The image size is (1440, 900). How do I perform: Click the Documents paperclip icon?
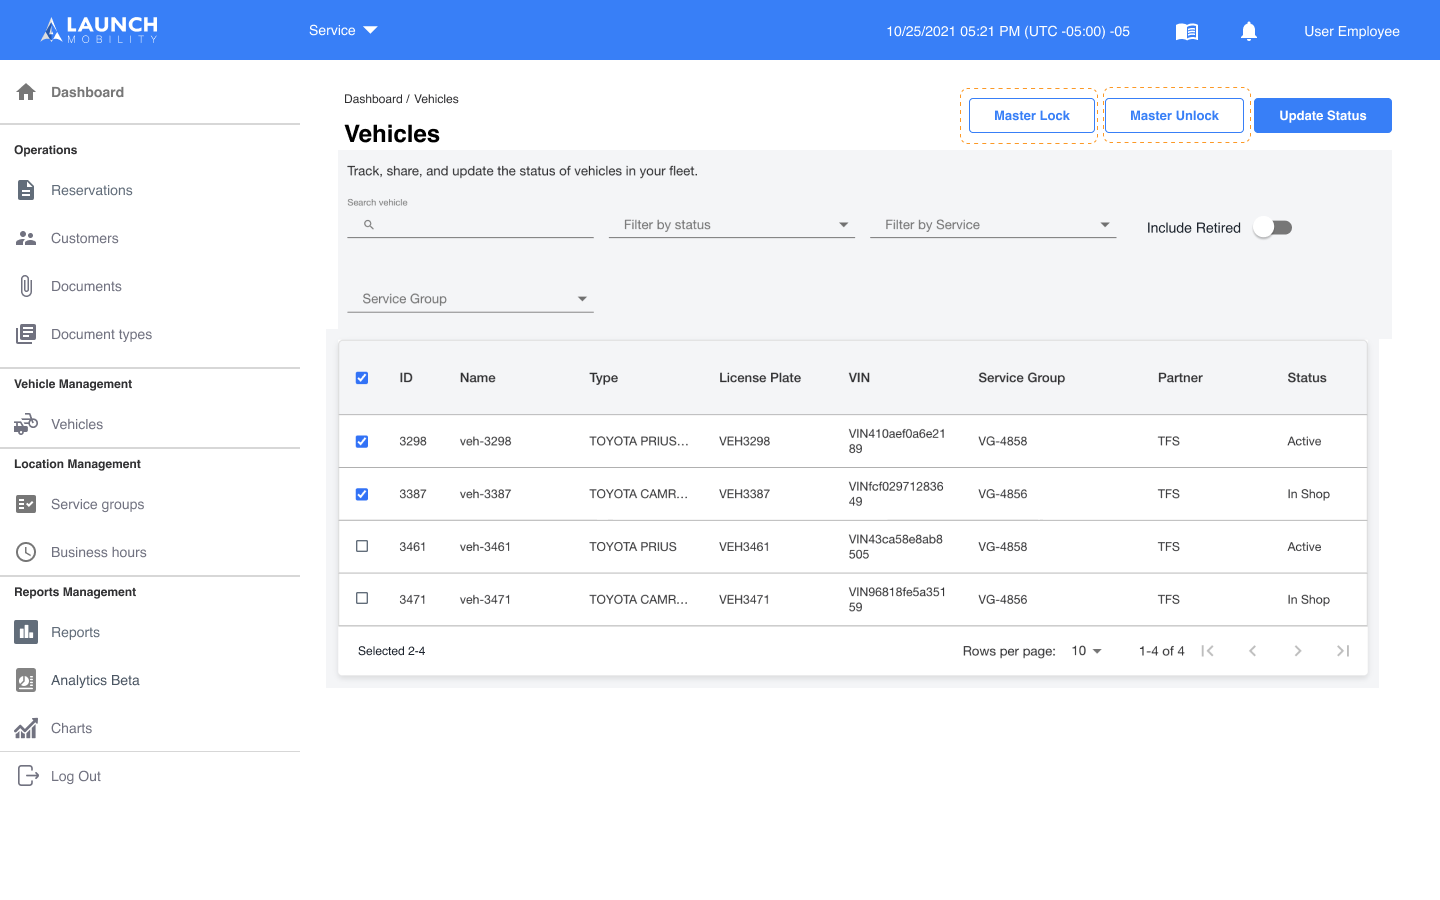(x=26, y=286)
